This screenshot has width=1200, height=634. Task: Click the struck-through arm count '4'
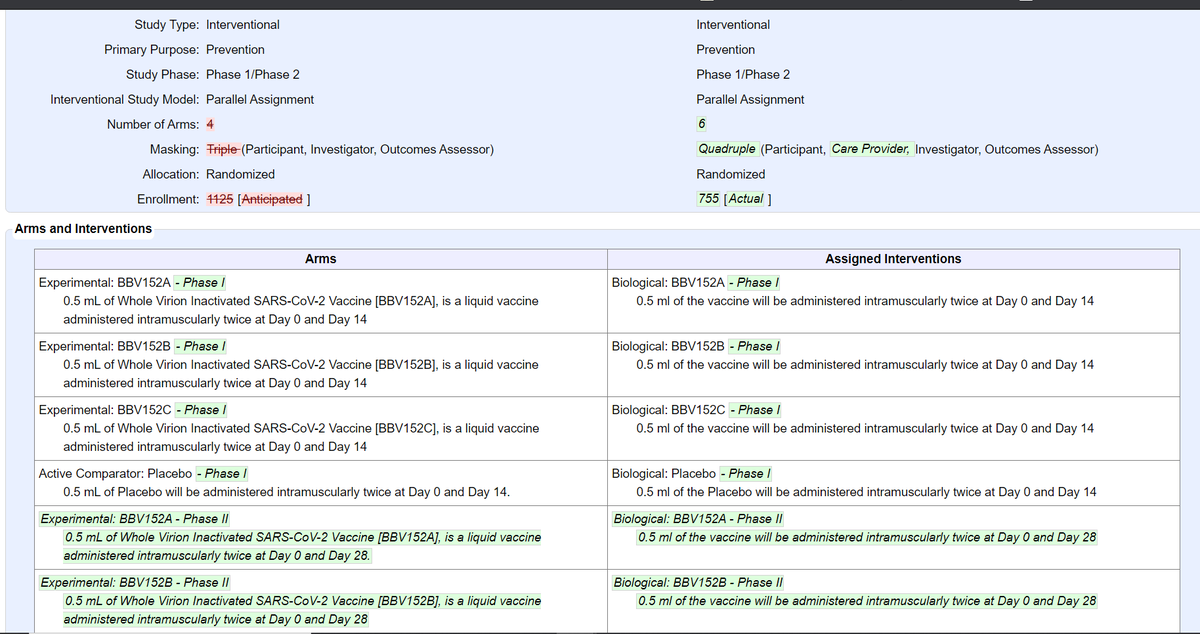pyautogui.click(x=210, y=125)
